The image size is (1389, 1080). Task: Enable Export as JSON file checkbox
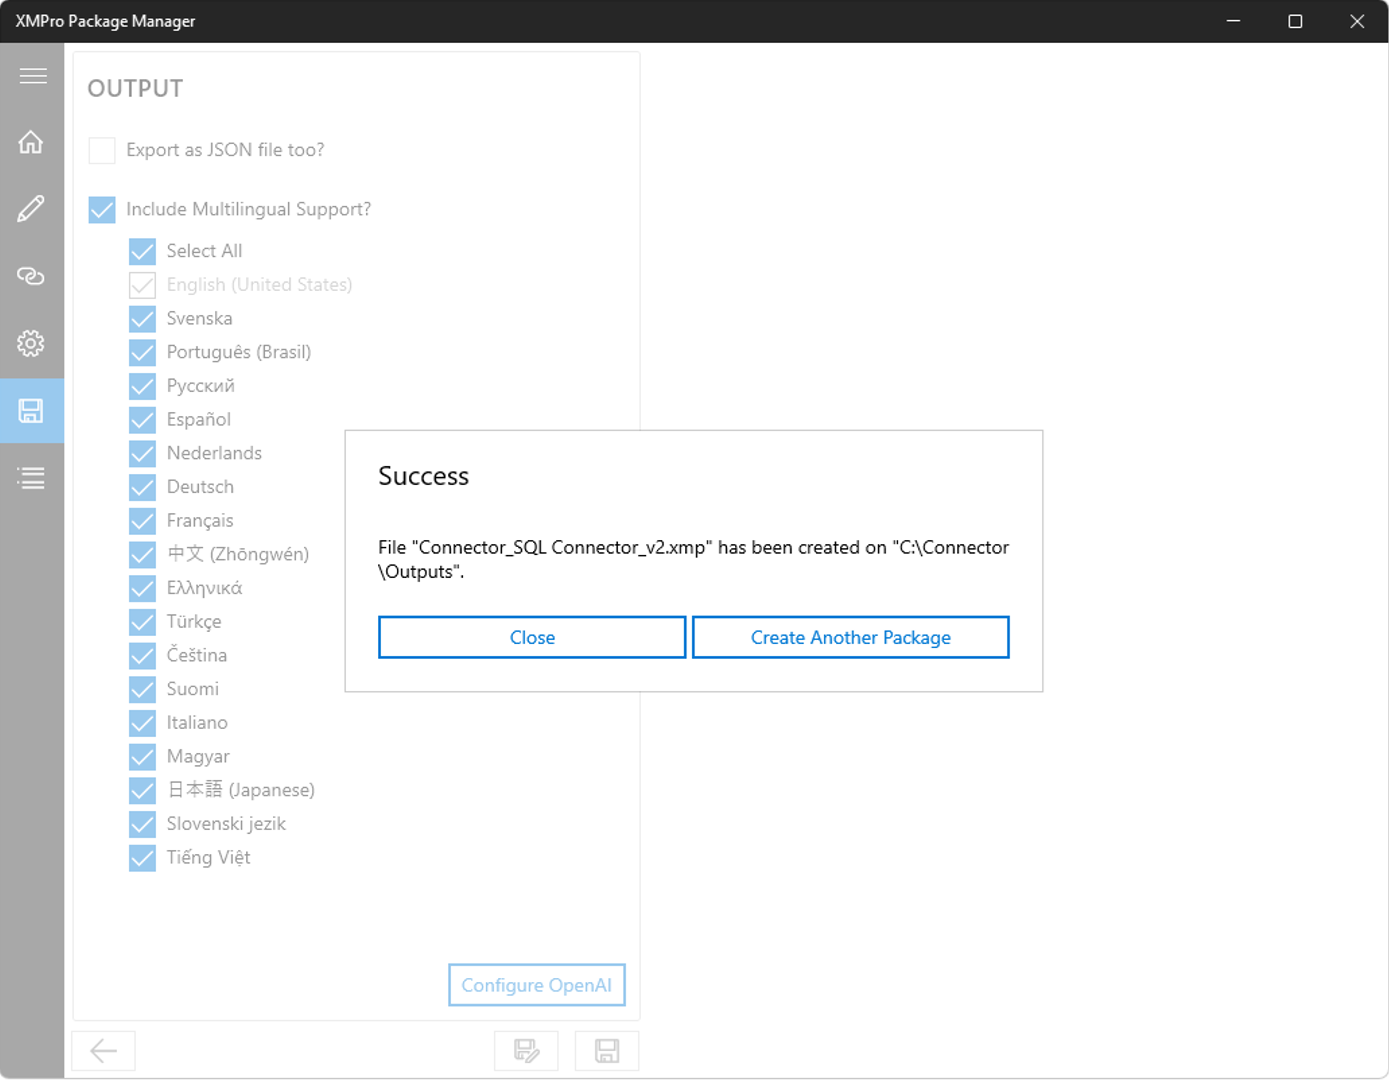click(x=102, y=150)
